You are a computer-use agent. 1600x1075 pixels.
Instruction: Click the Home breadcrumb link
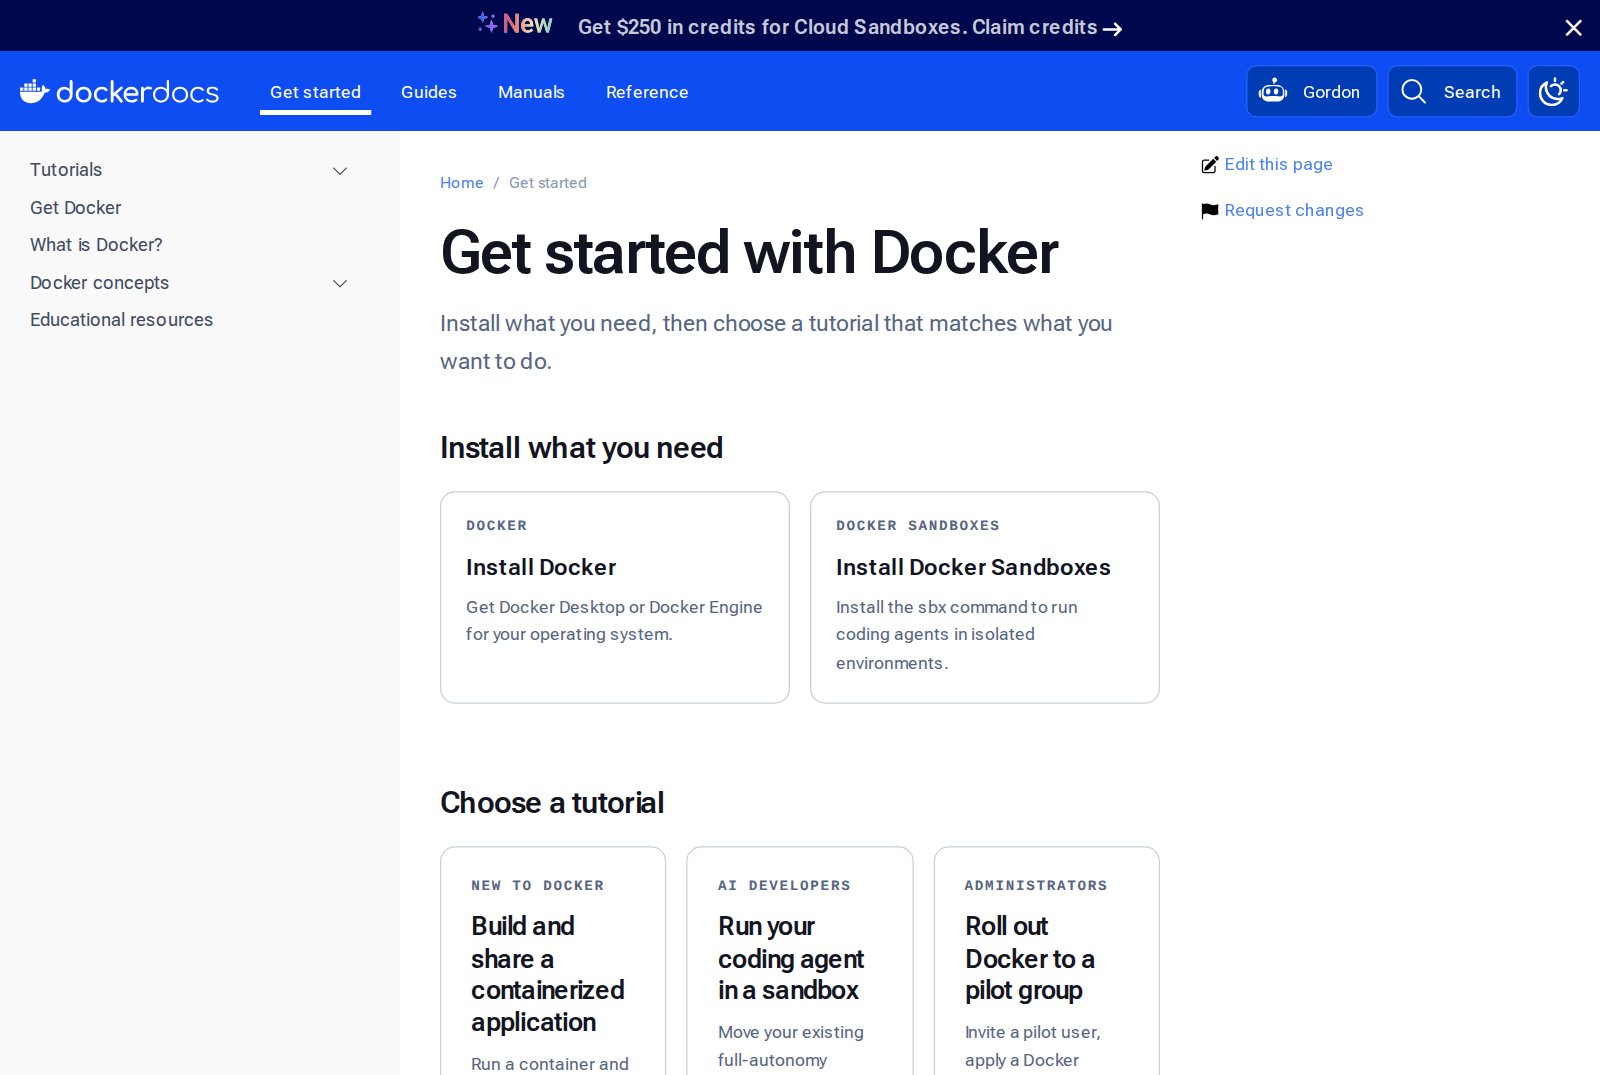click(461, 183)
